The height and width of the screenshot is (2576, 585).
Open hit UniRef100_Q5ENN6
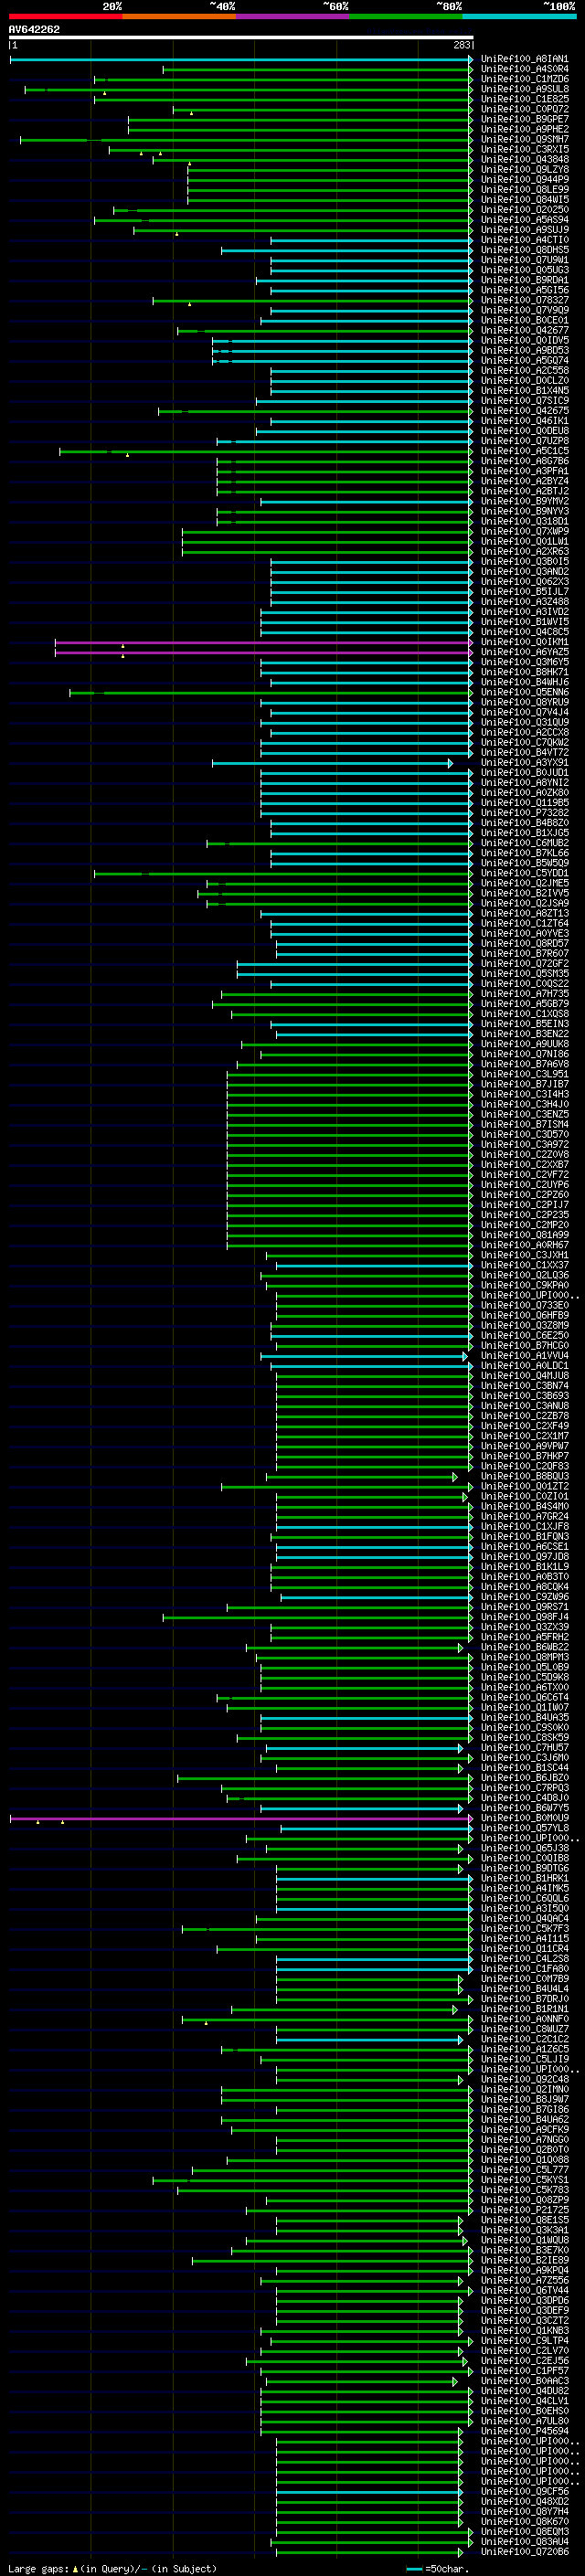(x=525, y=693)
